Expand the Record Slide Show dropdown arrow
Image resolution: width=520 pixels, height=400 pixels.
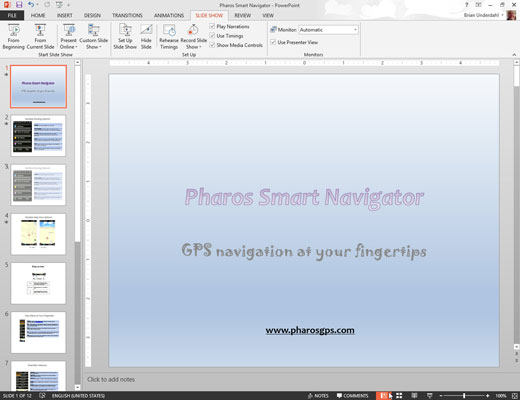[200, 47]
